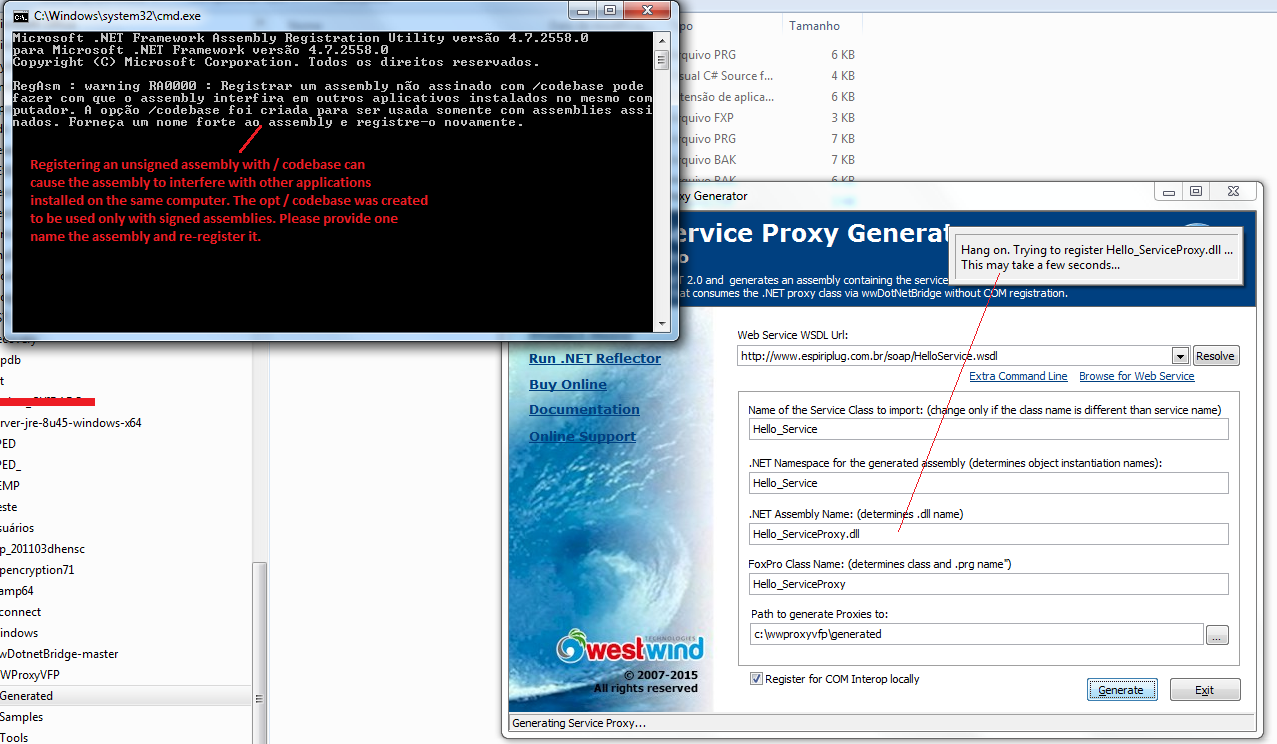Click the Web Service WSDL Url field
This screenshot has width=1277, height=744.
point(954,356)
